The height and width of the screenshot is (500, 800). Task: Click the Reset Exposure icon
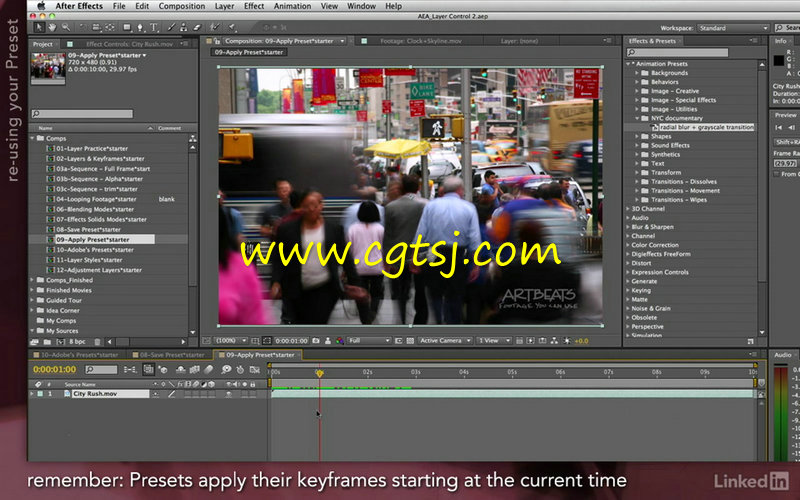pyautogui.click(x=566, y=341)
